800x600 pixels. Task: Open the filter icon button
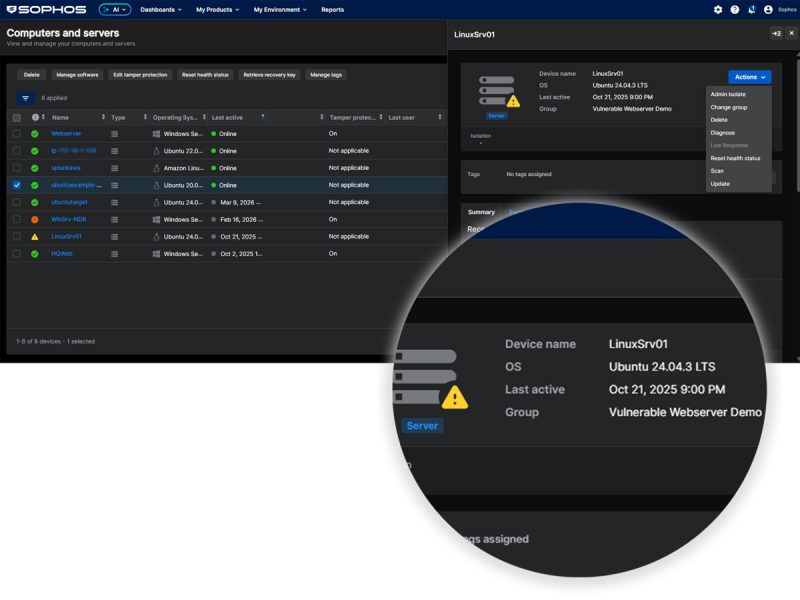(x=26, y=98)
